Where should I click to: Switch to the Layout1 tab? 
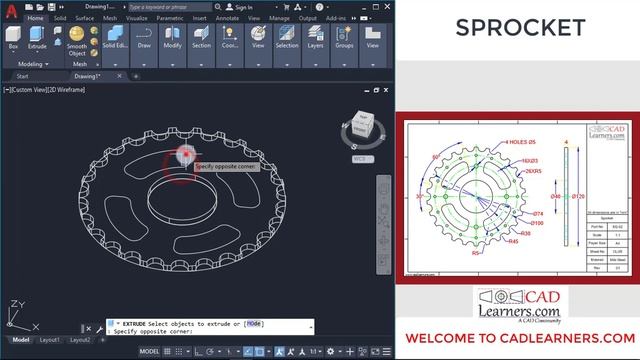[49, 340]
